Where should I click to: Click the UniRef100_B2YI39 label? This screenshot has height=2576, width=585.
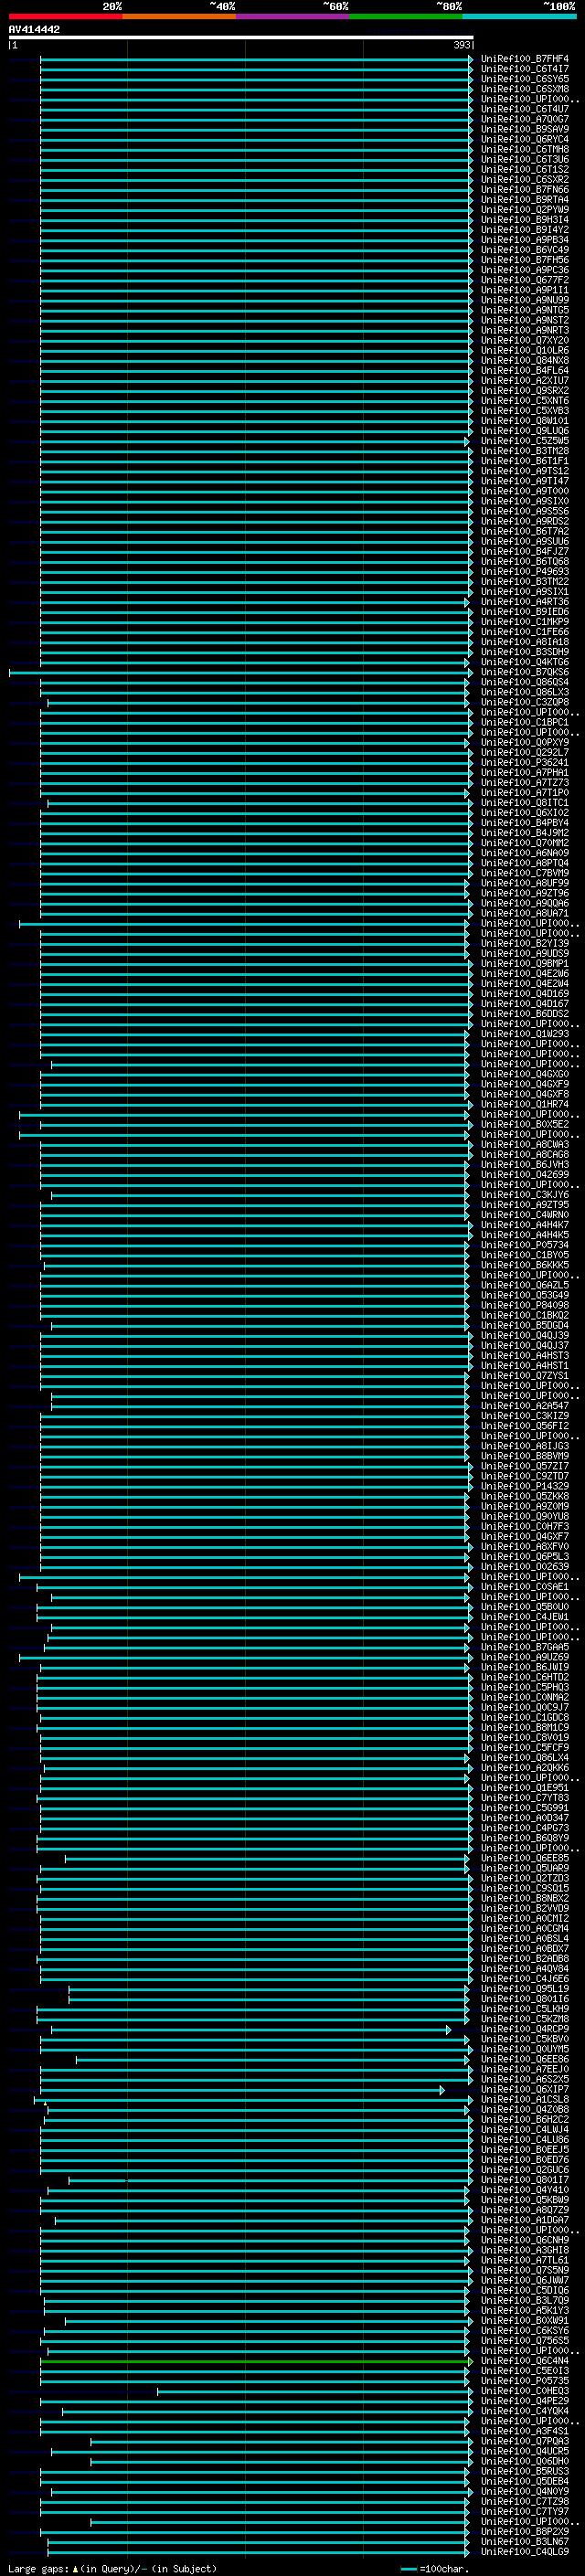(524, 943)
